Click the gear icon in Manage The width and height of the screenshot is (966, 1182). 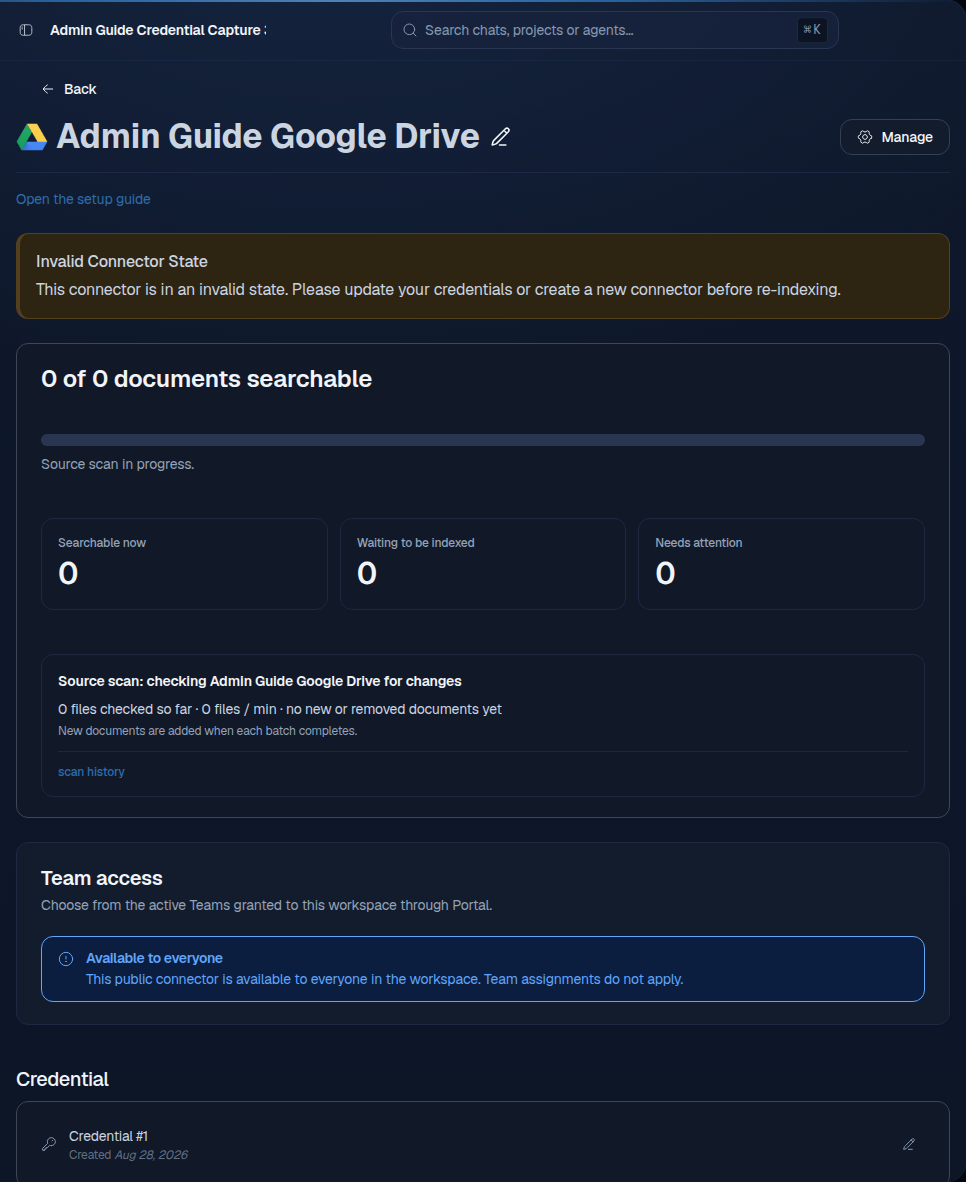tap(865, 137)
